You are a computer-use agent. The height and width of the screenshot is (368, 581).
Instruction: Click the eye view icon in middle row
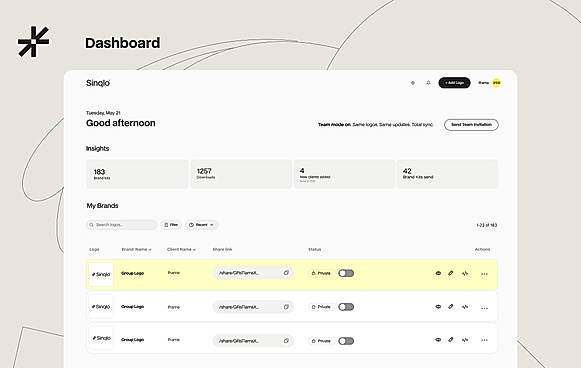[x=438, y=306]
